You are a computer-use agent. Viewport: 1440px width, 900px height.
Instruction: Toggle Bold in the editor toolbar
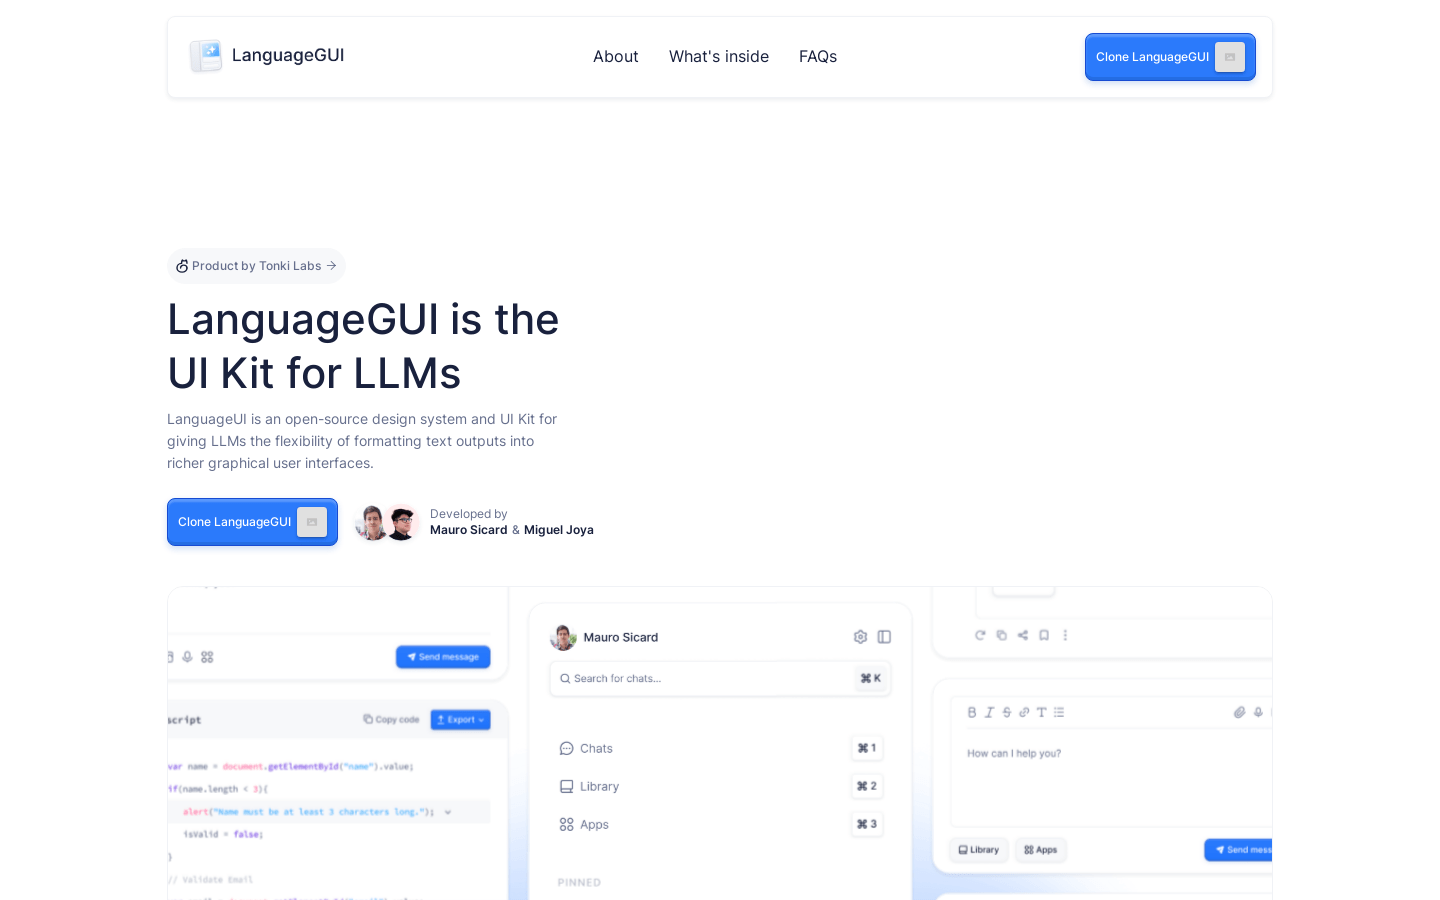[972, 712]
